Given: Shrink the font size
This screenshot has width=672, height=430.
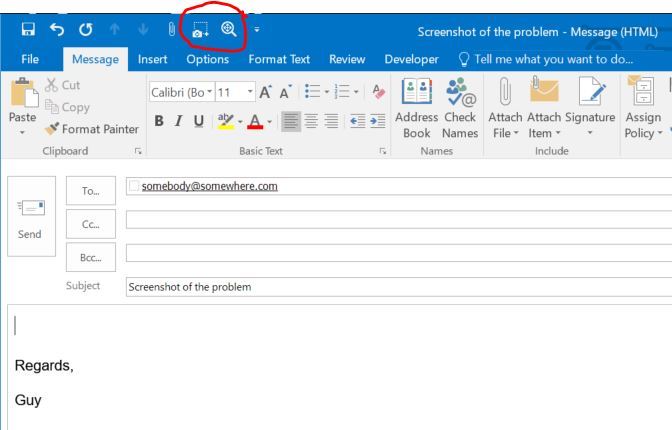Looking at the screenshot, I should 285,92.
